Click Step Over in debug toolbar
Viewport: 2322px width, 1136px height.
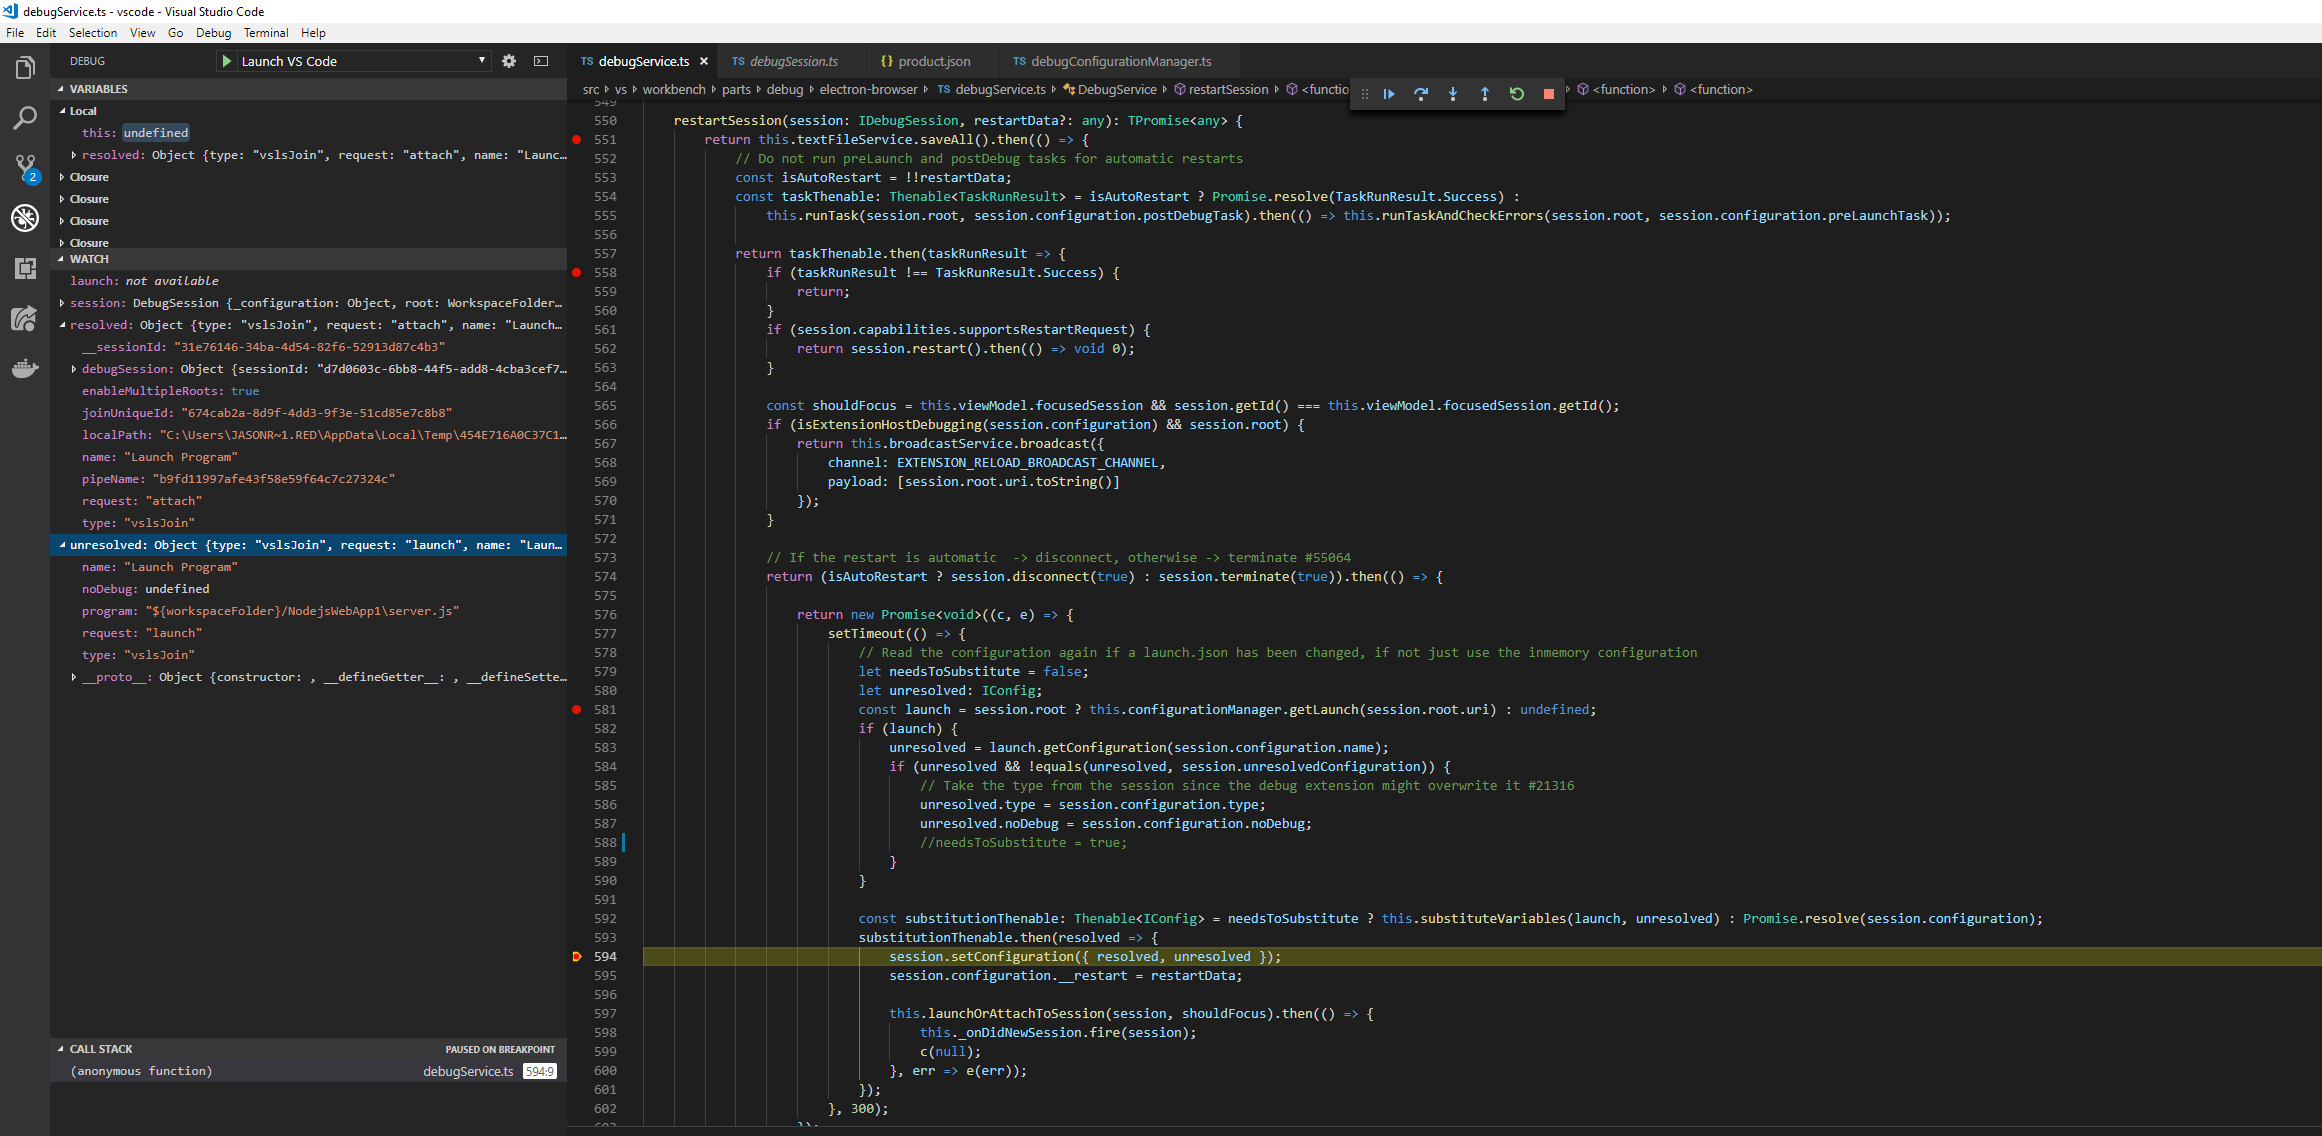point(1421,93)
